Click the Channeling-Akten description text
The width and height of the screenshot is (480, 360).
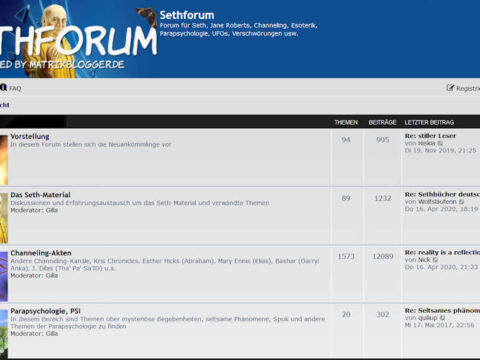[165, 264]
